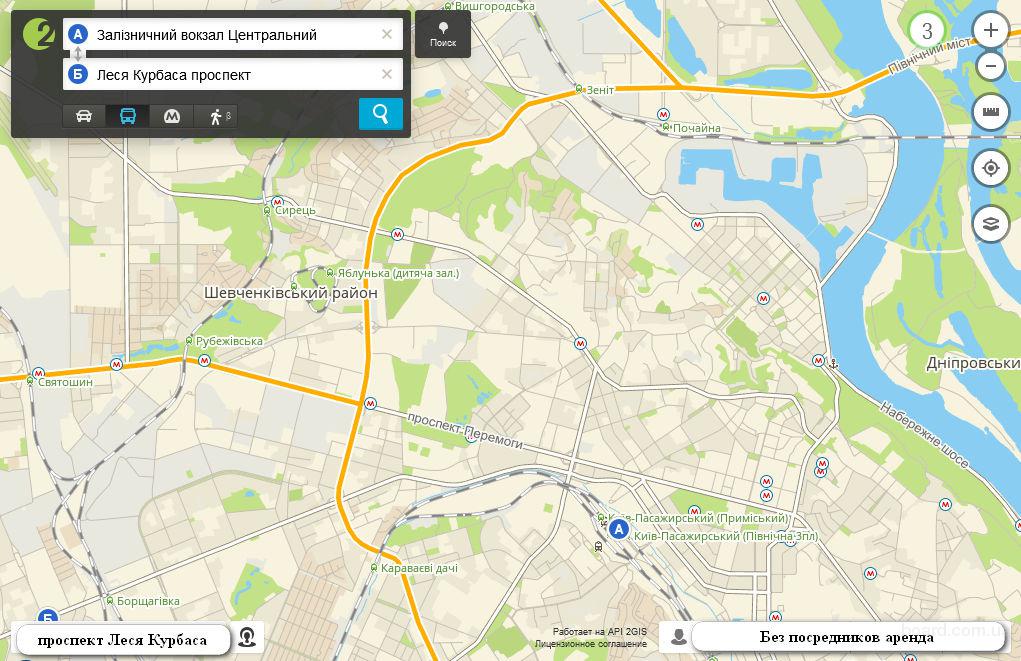This screenshot has width=1021, height=661.
Task: Click the 2GIS logo
Action: [x=38, y=33]
